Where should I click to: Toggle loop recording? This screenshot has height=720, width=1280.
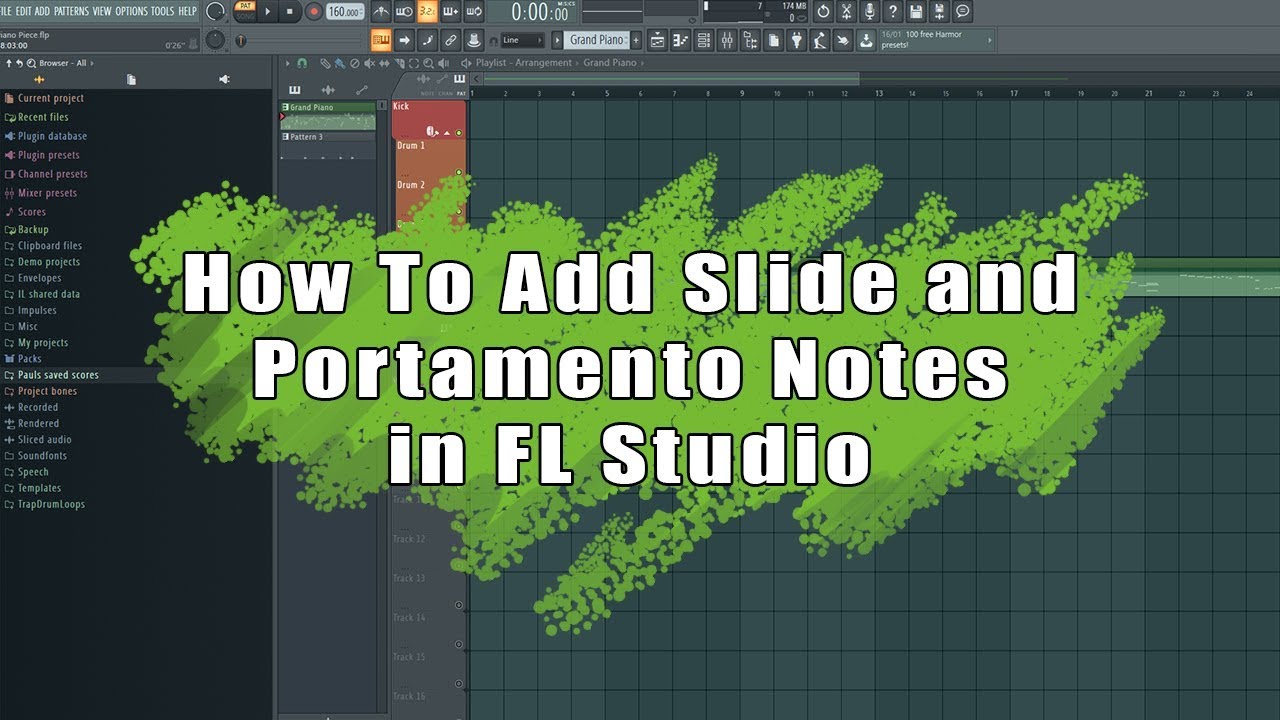pos(474,12)
